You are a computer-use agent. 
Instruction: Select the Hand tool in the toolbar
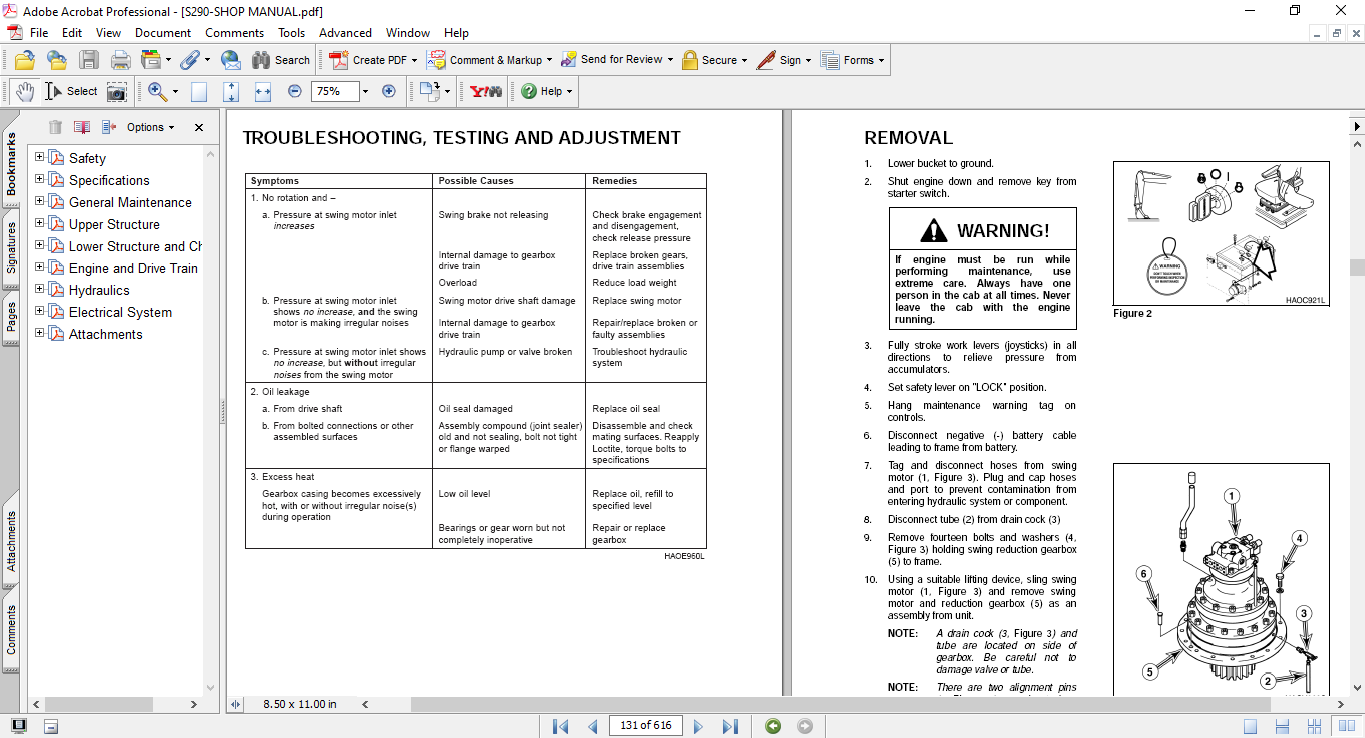[x=24, y=91]
